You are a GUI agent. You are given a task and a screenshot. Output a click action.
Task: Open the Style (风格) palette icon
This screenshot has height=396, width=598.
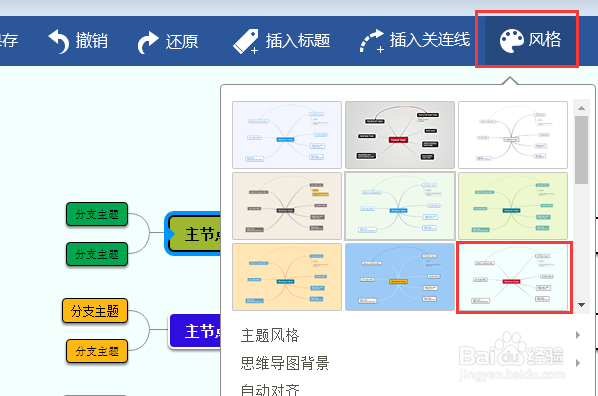[x=511, y=40]
